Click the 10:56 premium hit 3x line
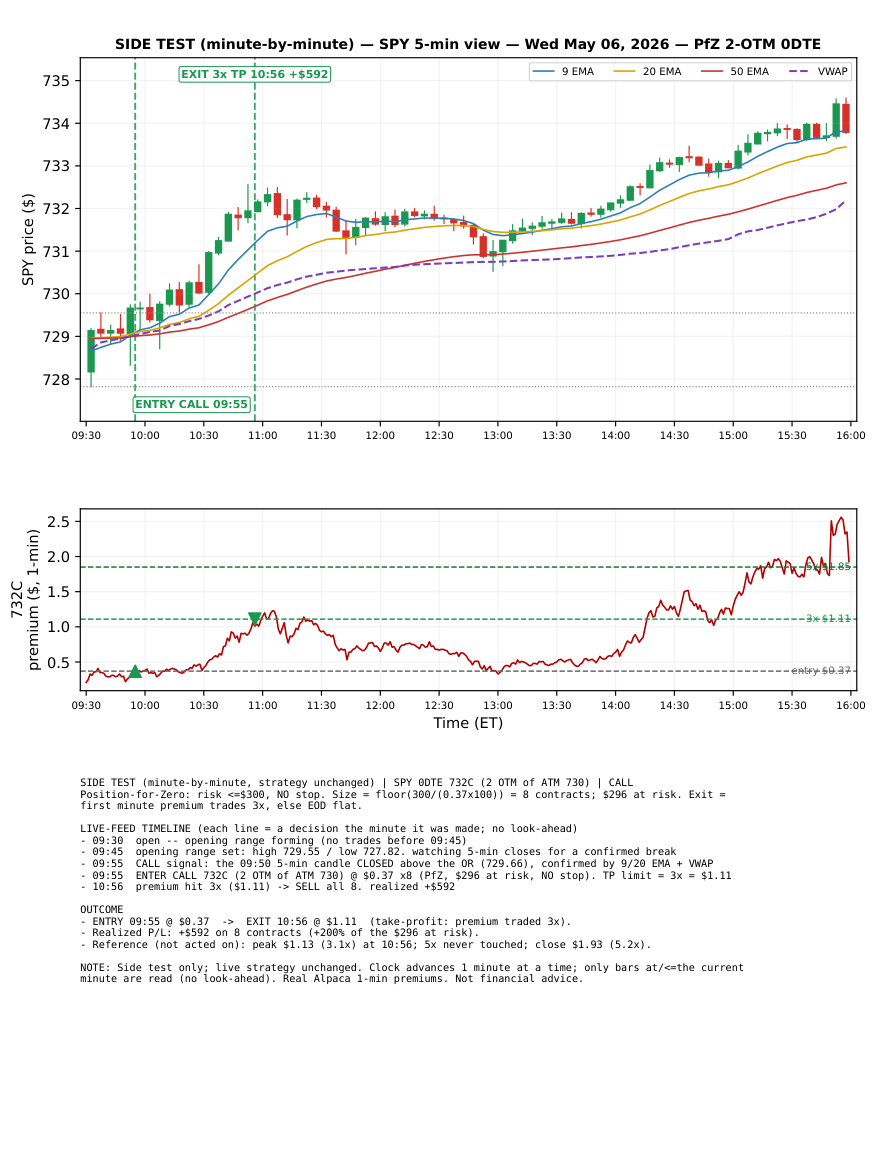This screenshot has width=893, height=1155. [267, 886]
